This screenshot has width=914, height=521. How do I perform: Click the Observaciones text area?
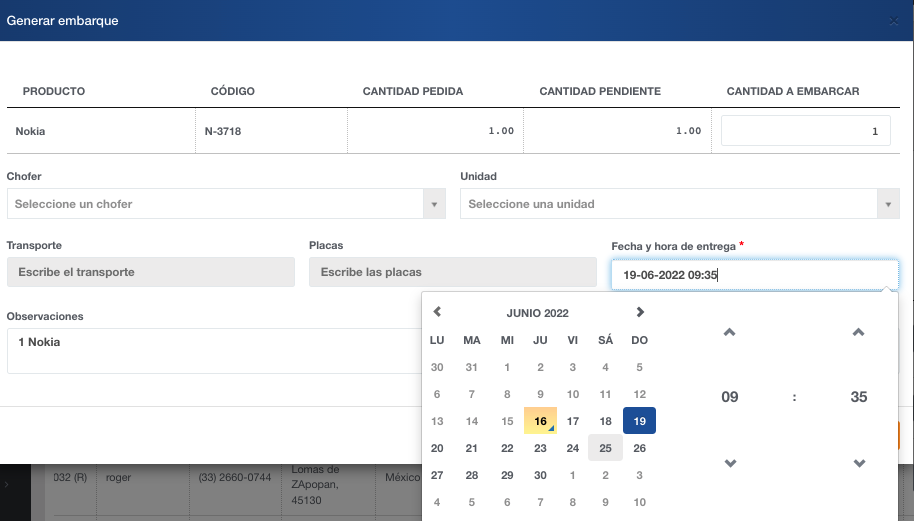(212, 350)
